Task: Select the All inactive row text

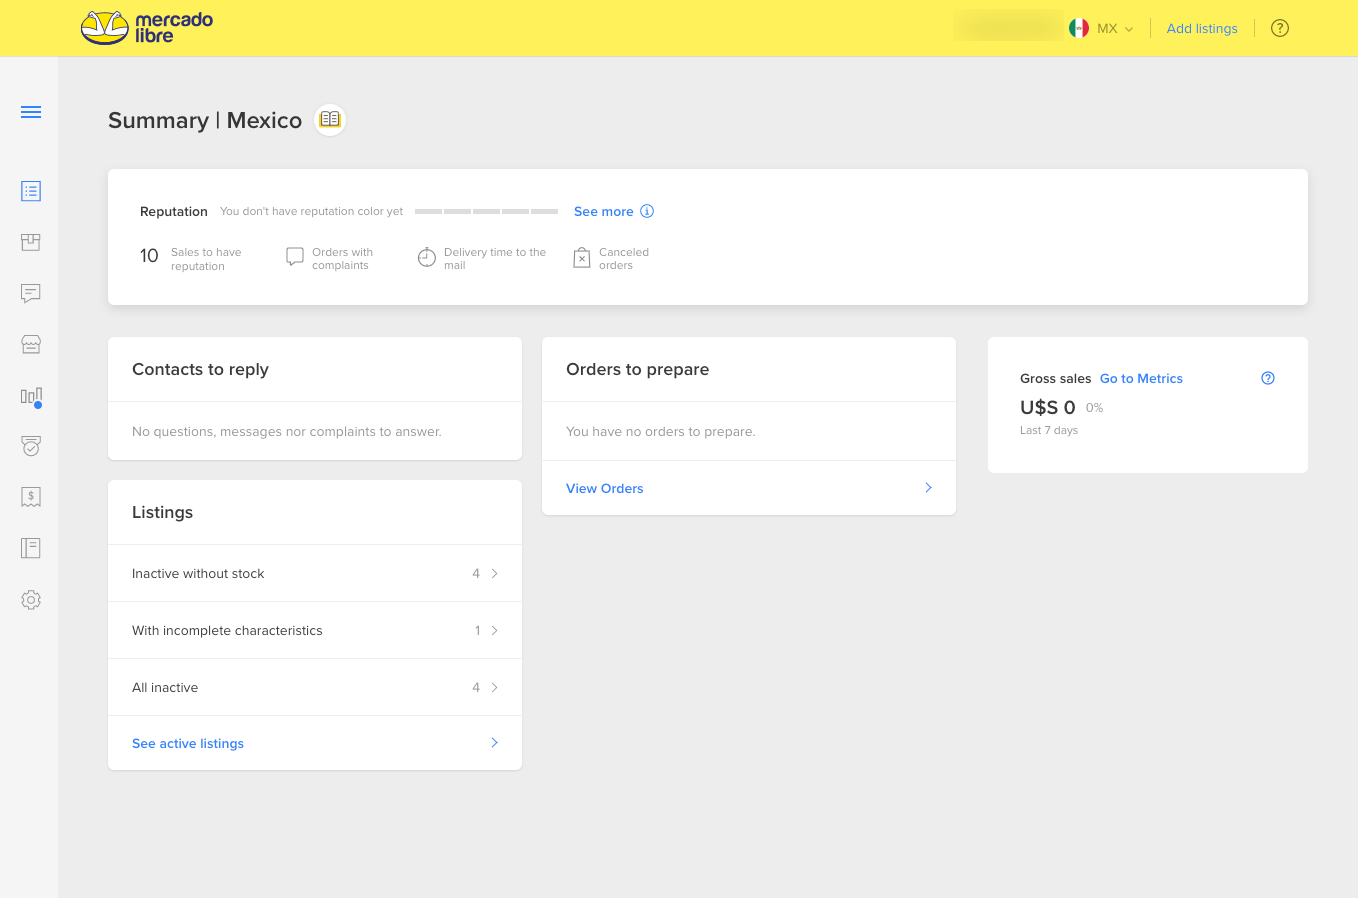Action: coord(165,687)
